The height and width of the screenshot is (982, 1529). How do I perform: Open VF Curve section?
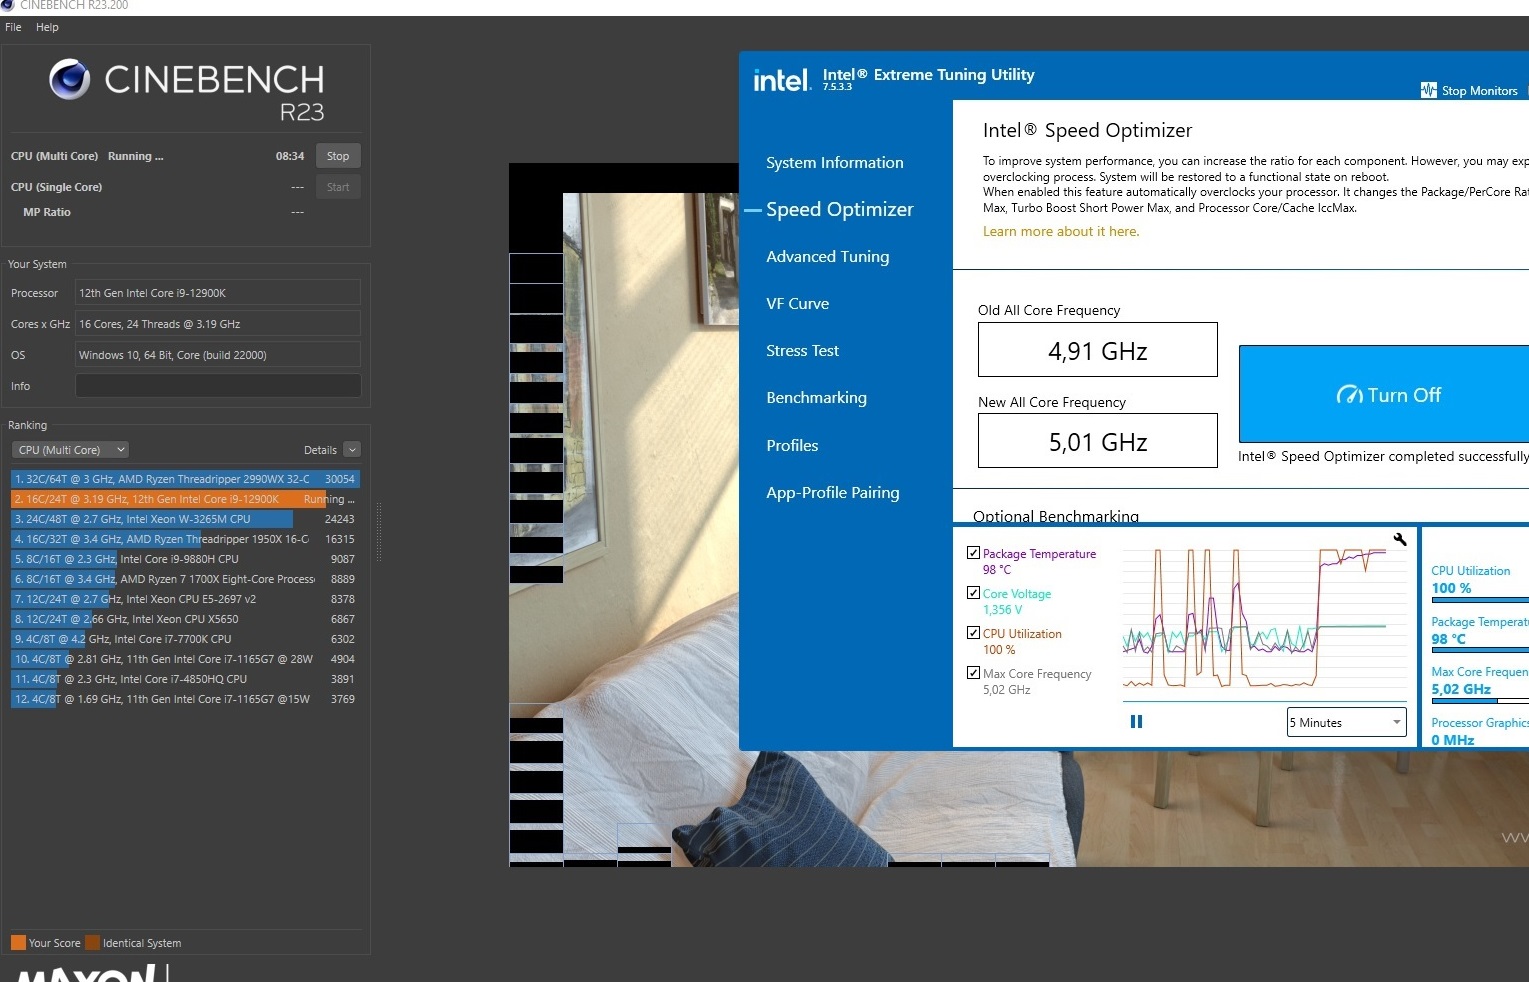point(797,303)
